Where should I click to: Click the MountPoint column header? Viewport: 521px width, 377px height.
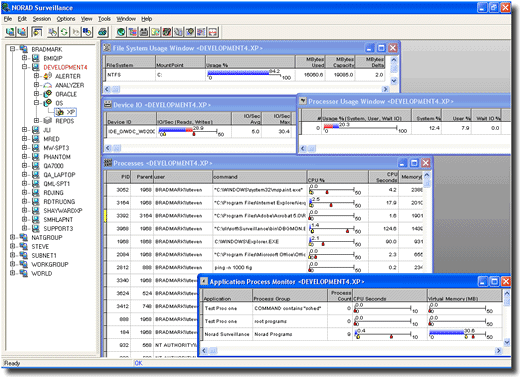180,62
